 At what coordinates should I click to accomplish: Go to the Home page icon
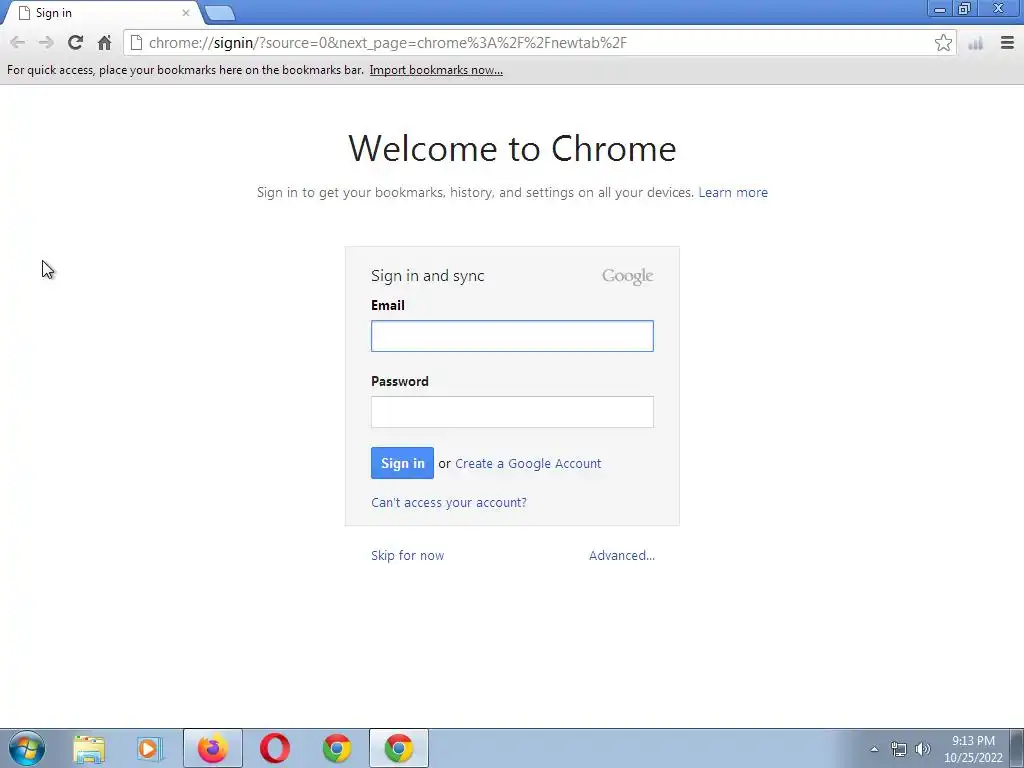(104, 43)
